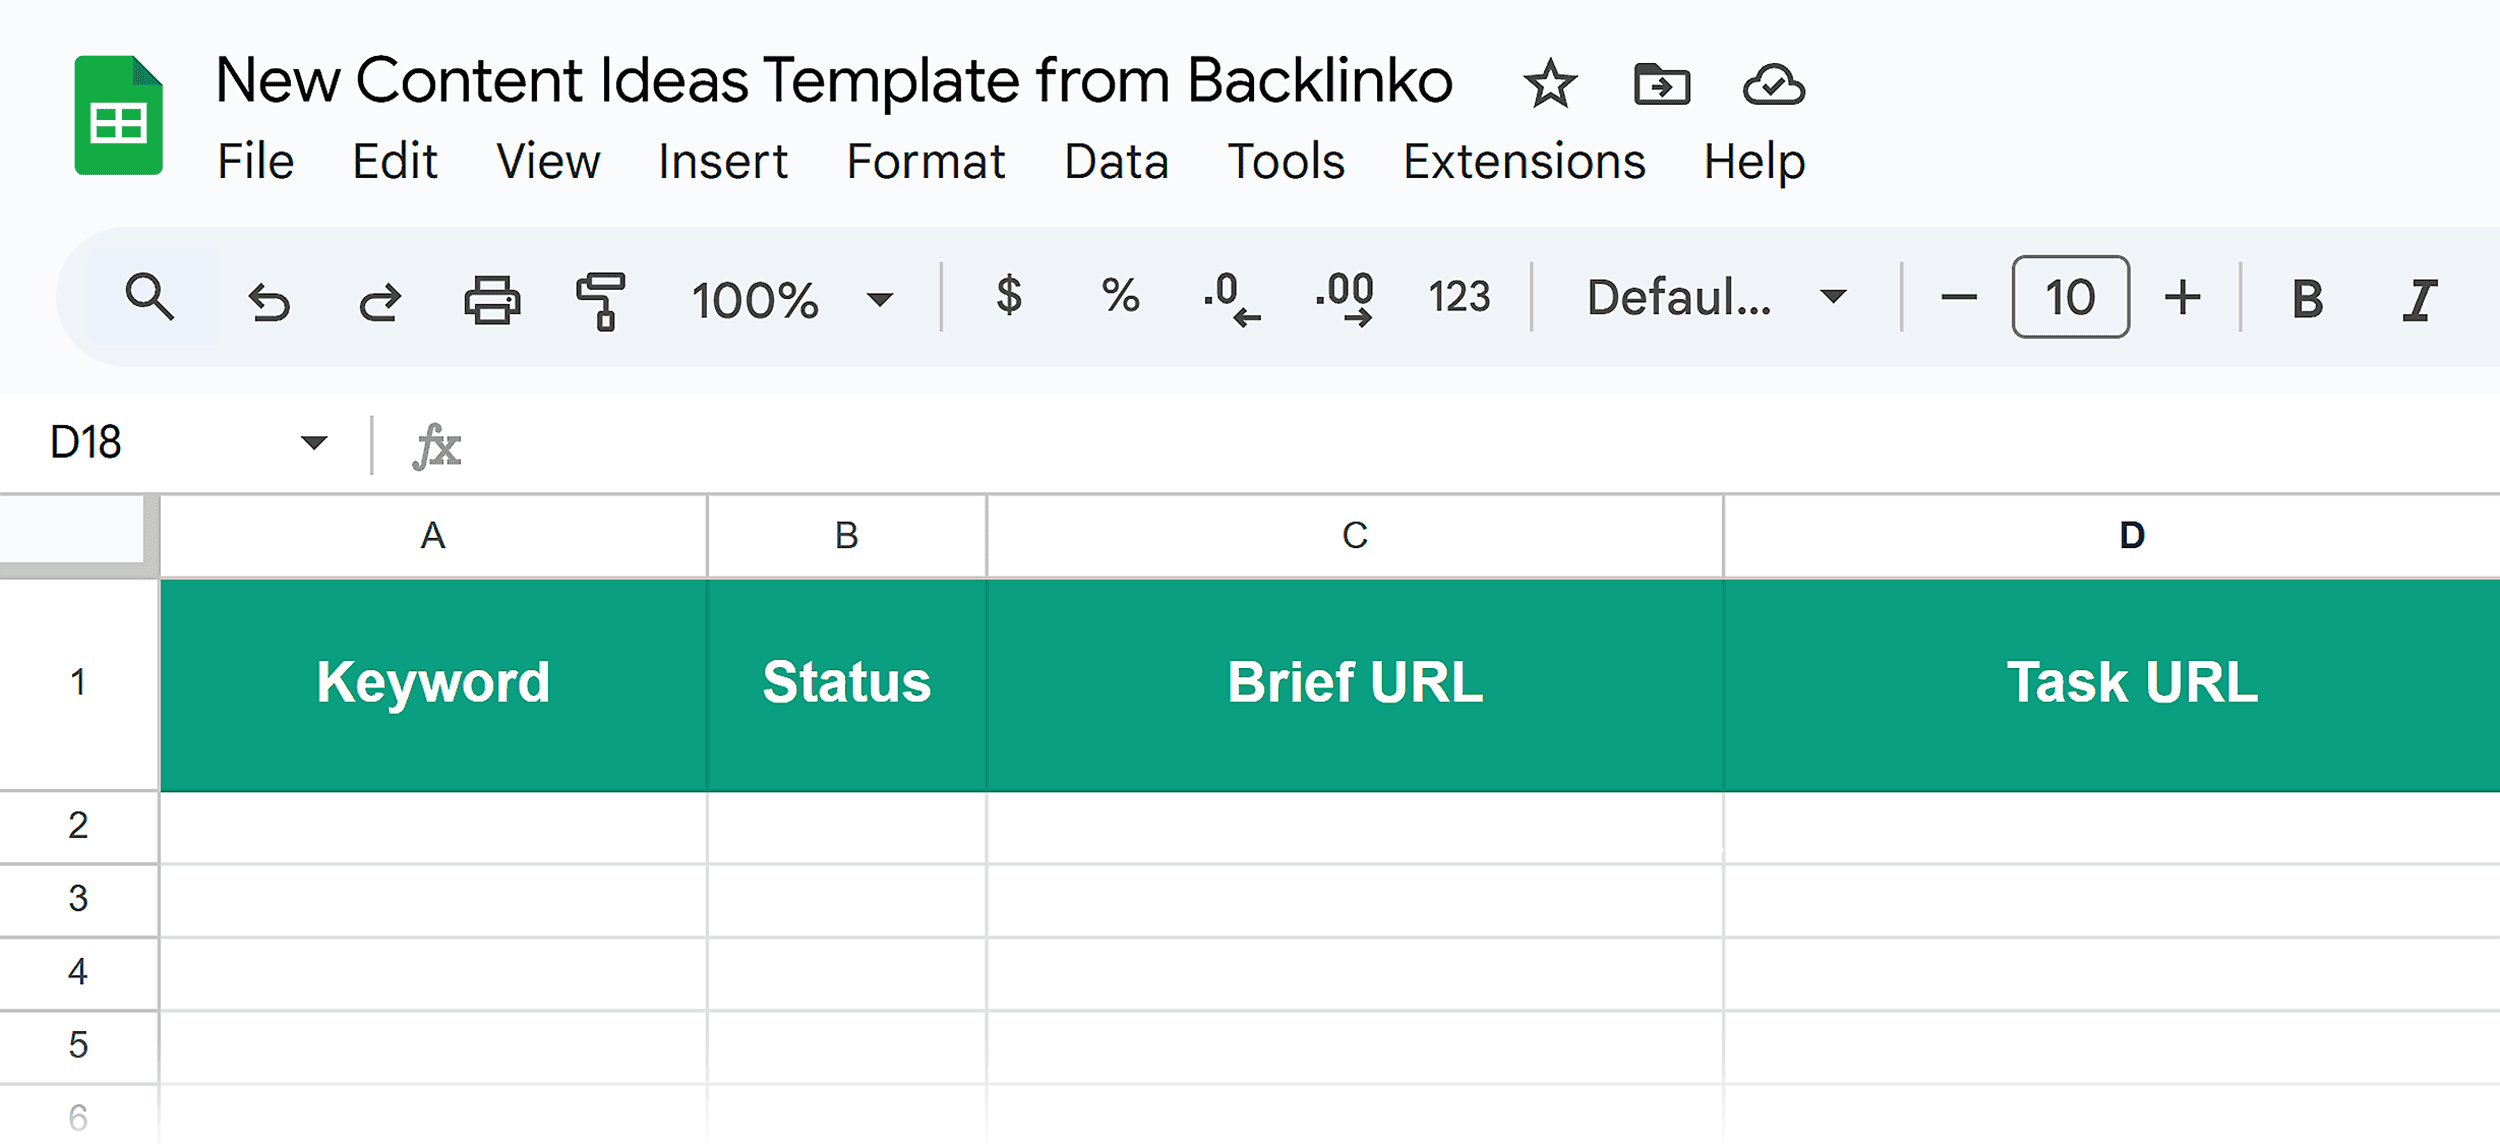
Task: Increase decimal places on selection
Action: pos(1344,296)
